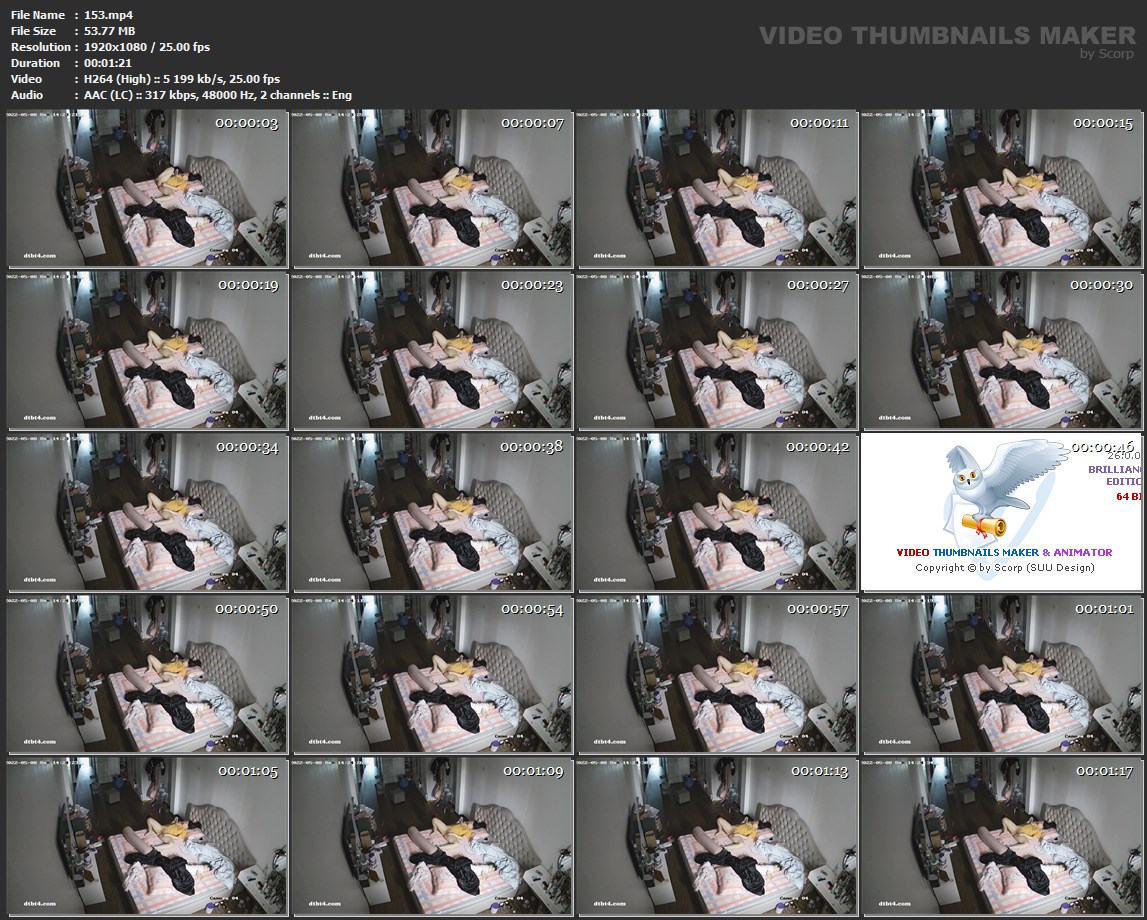Select the thumbnail stamped 00:00:03
The width and height of the screenshot is (1147, 920).
point(148,189)
